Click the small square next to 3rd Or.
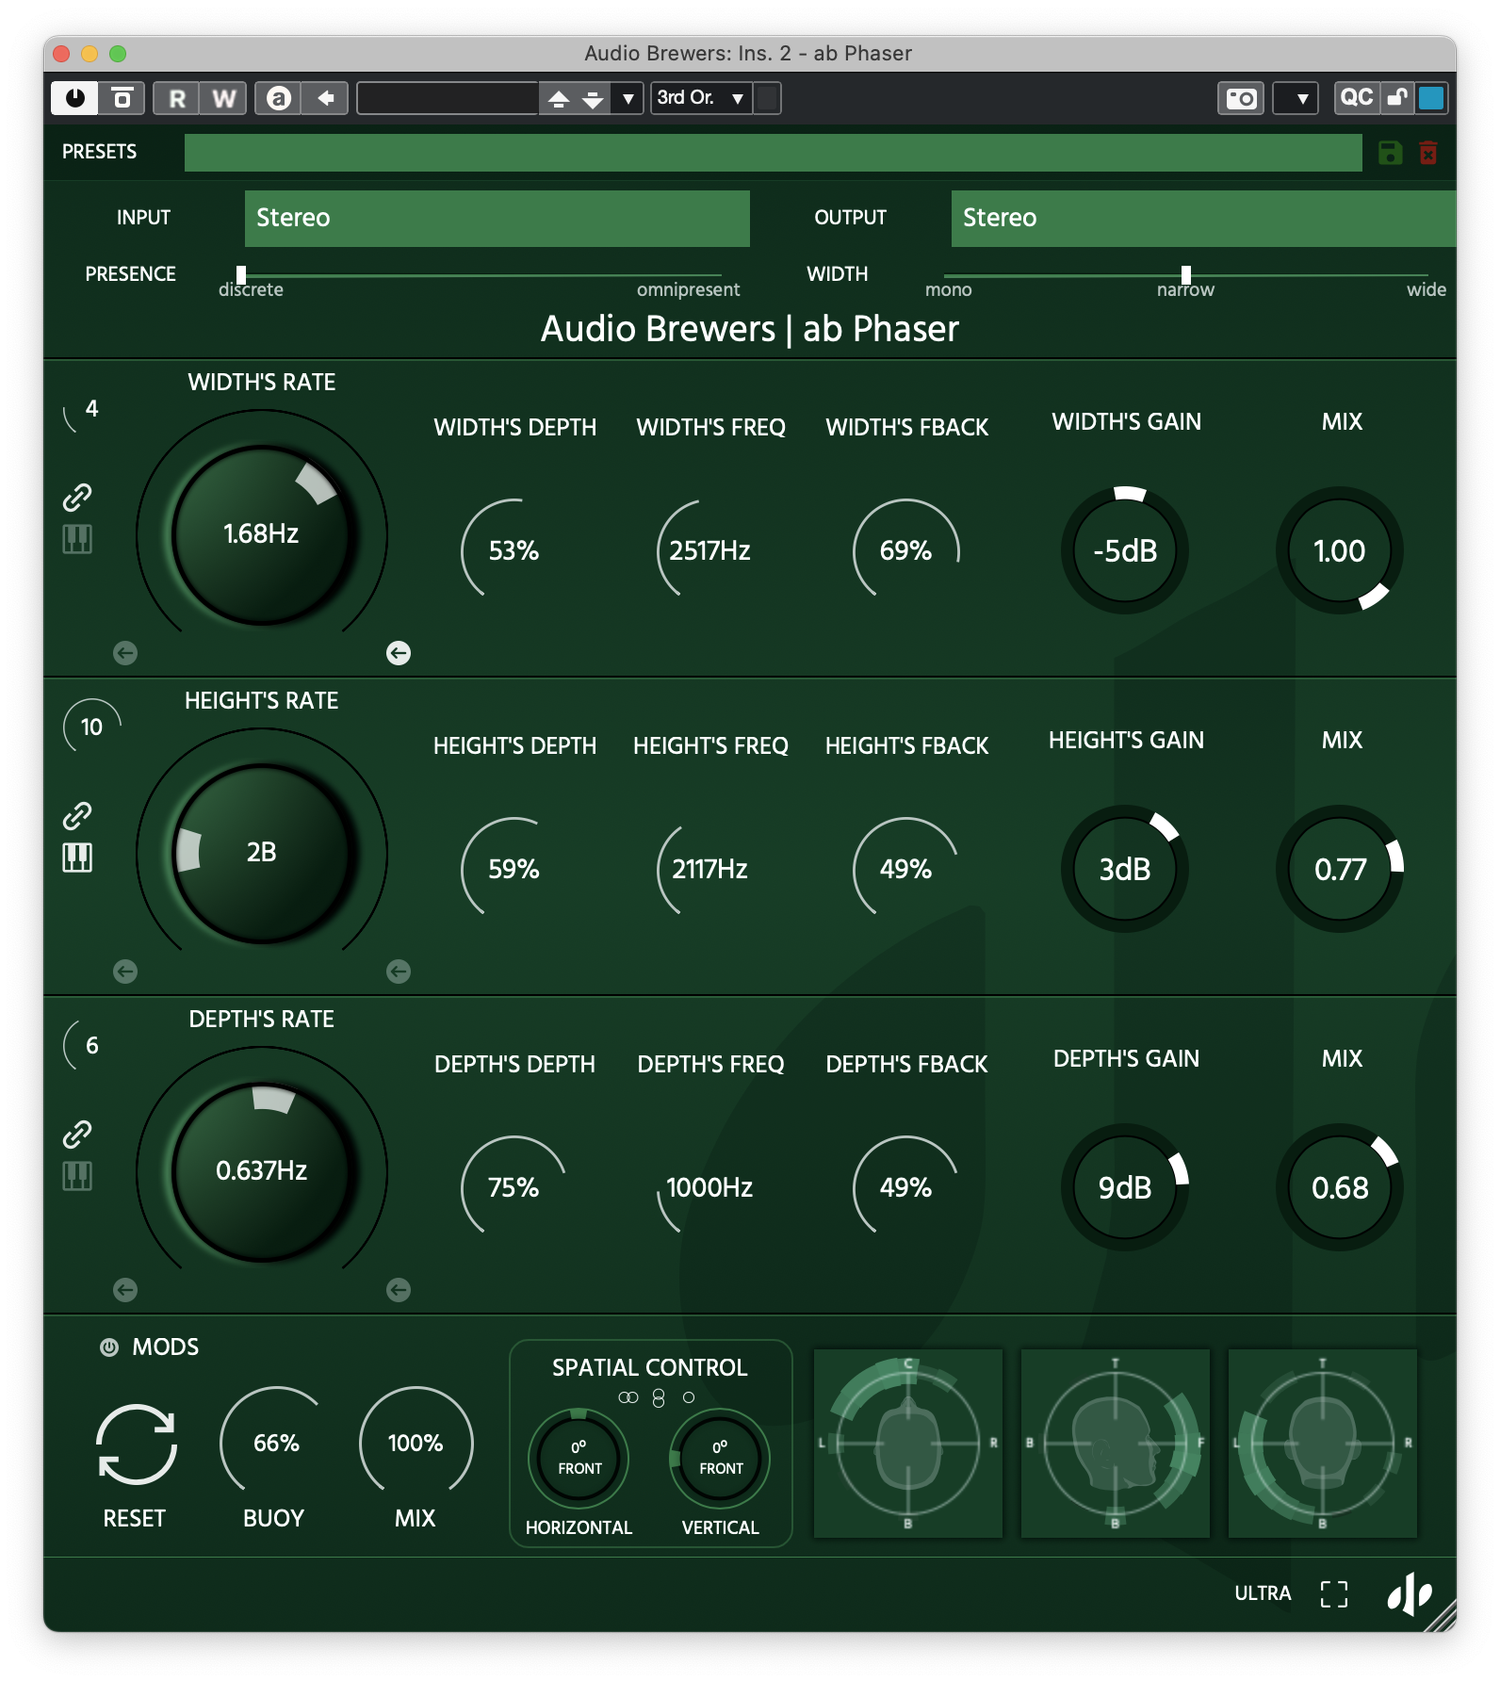 (767, 98)
